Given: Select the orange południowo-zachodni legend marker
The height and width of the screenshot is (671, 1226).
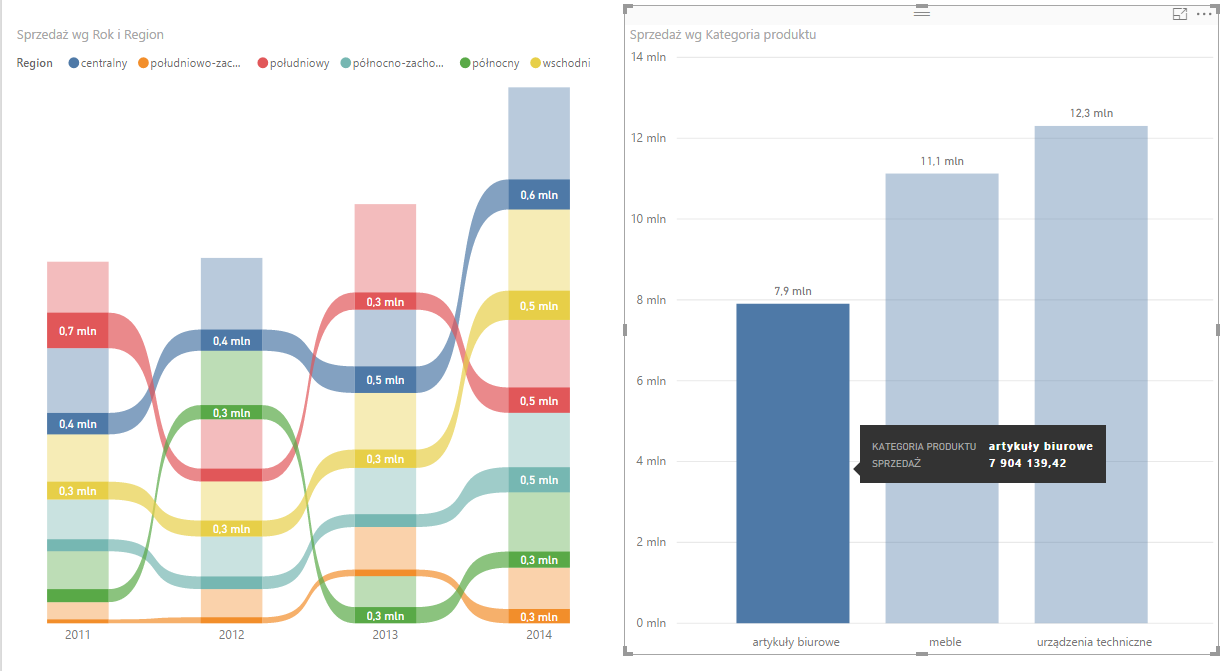Looking at the screenshot, I should pyautogui.click(x=143, y=64).
